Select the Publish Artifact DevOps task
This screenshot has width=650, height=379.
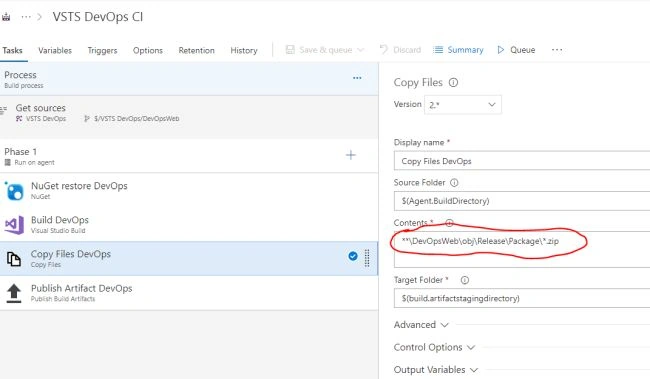tap(189, 293)
